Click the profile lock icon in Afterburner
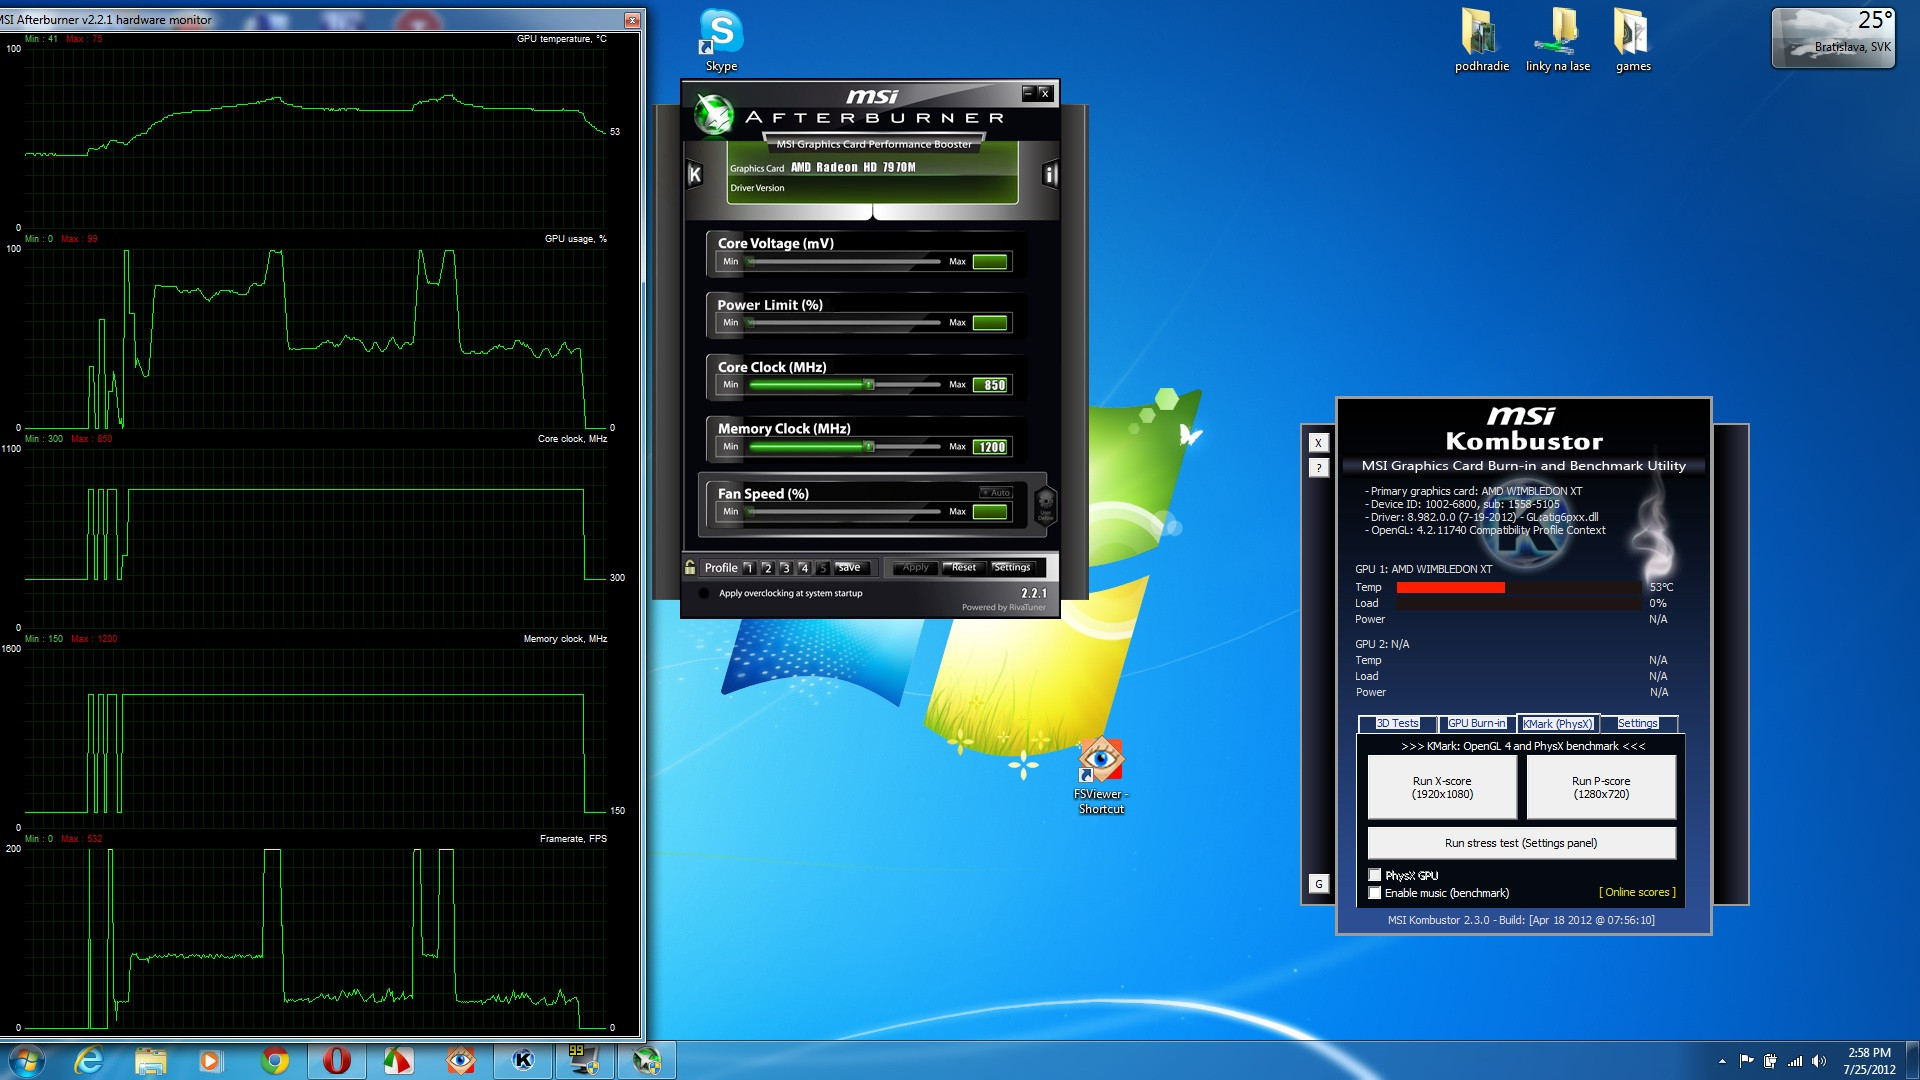 tap(690, 567)
